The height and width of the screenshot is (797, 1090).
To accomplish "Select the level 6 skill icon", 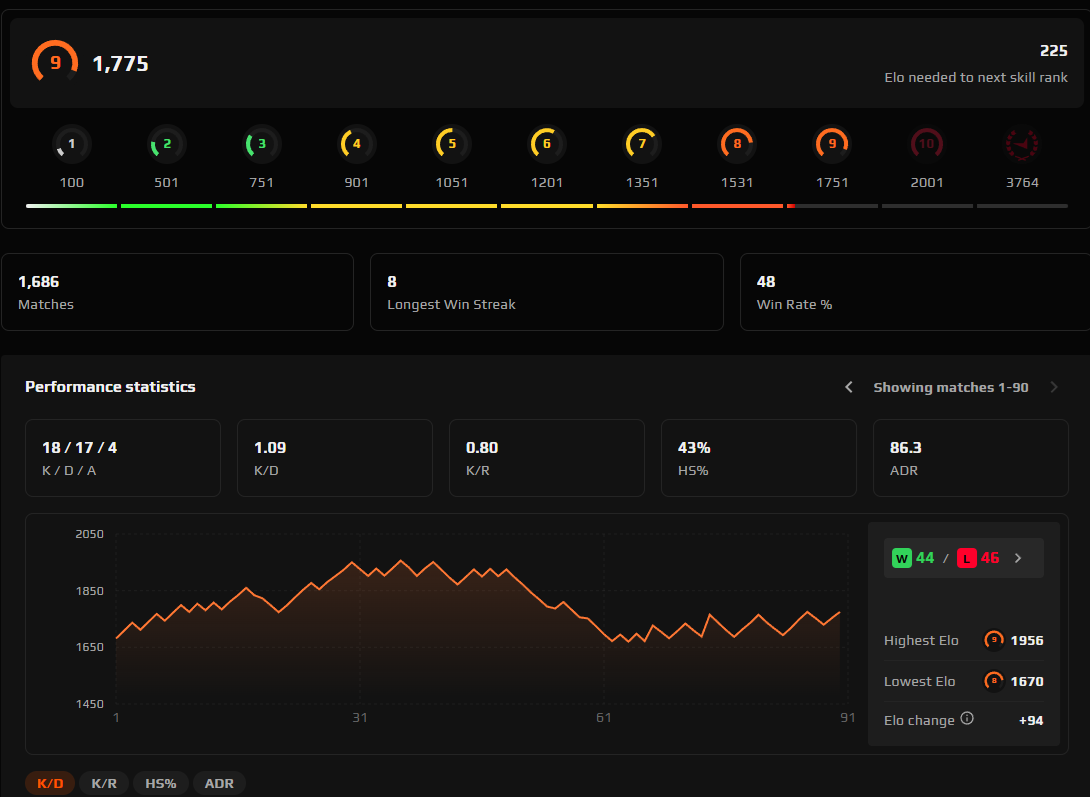I will (x=547, y=145).
